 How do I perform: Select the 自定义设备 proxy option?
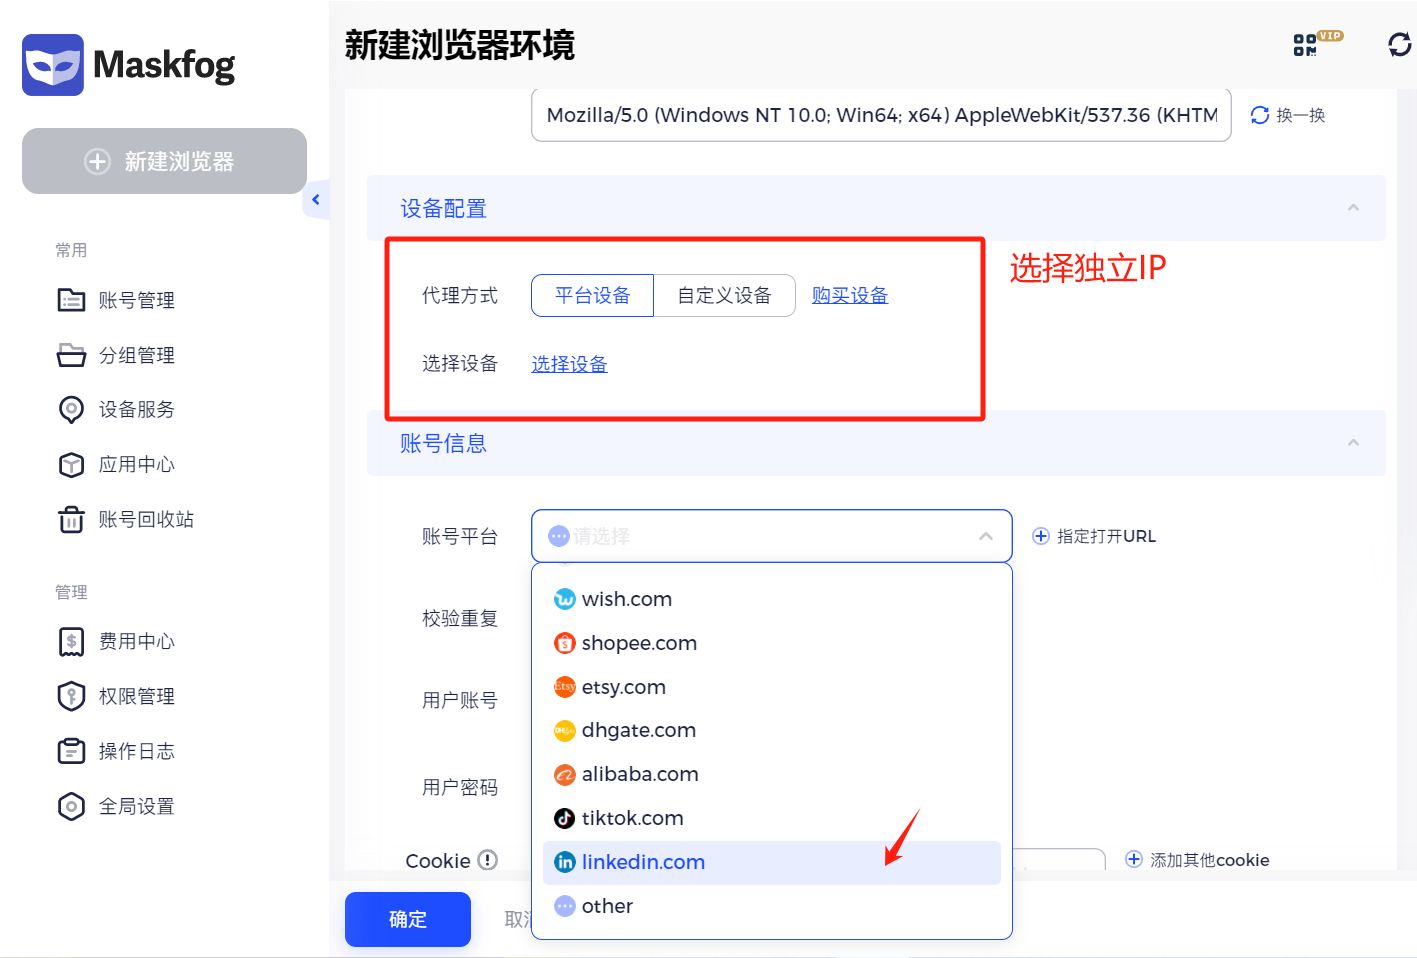point(724,295)
